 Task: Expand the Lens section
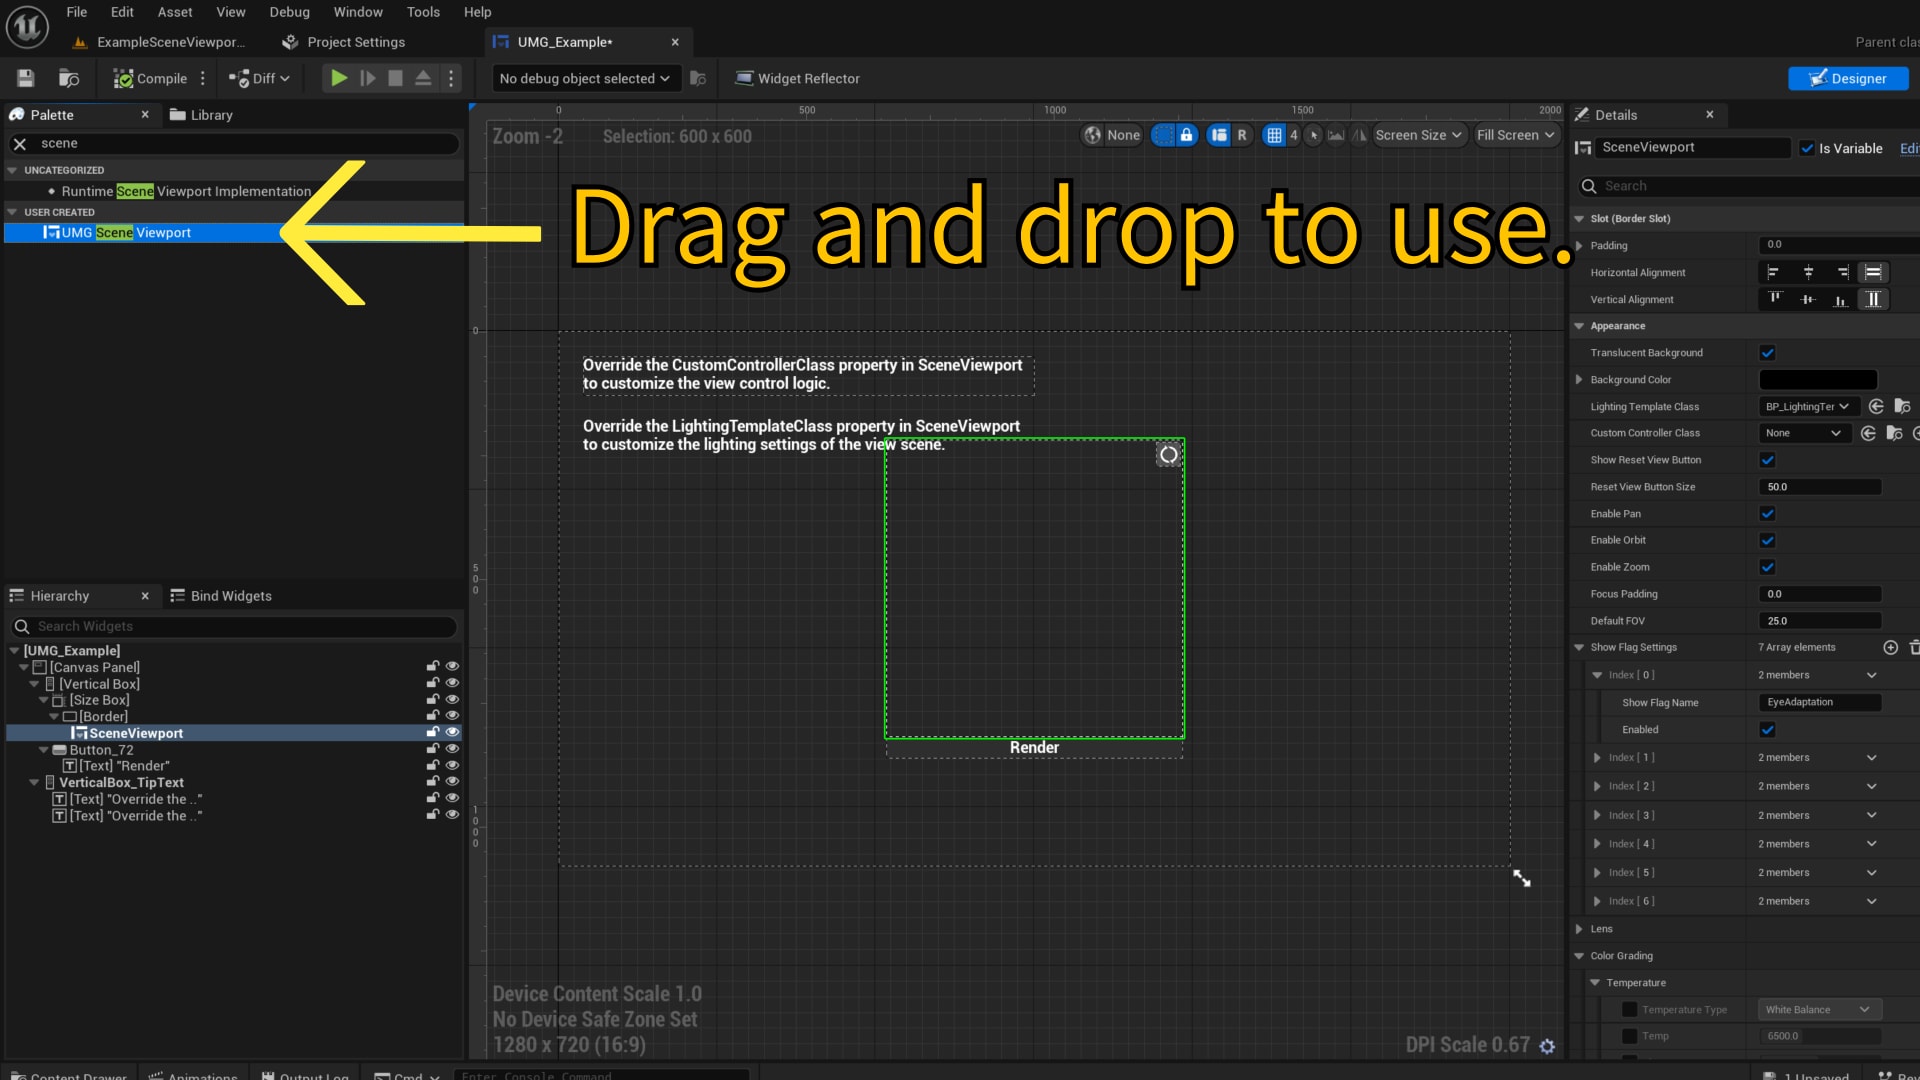tap(1579, 929)
